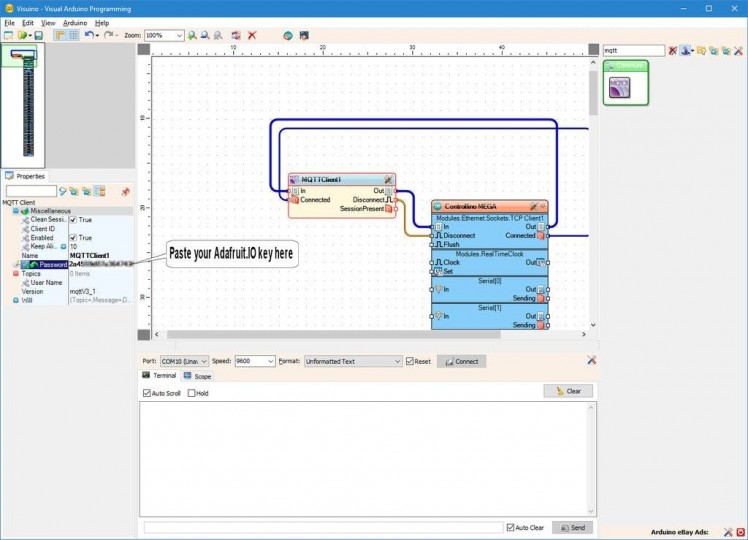748x540 pixels.
Task: Clear the component search filter with red X
Action: (x=673, y=50)
